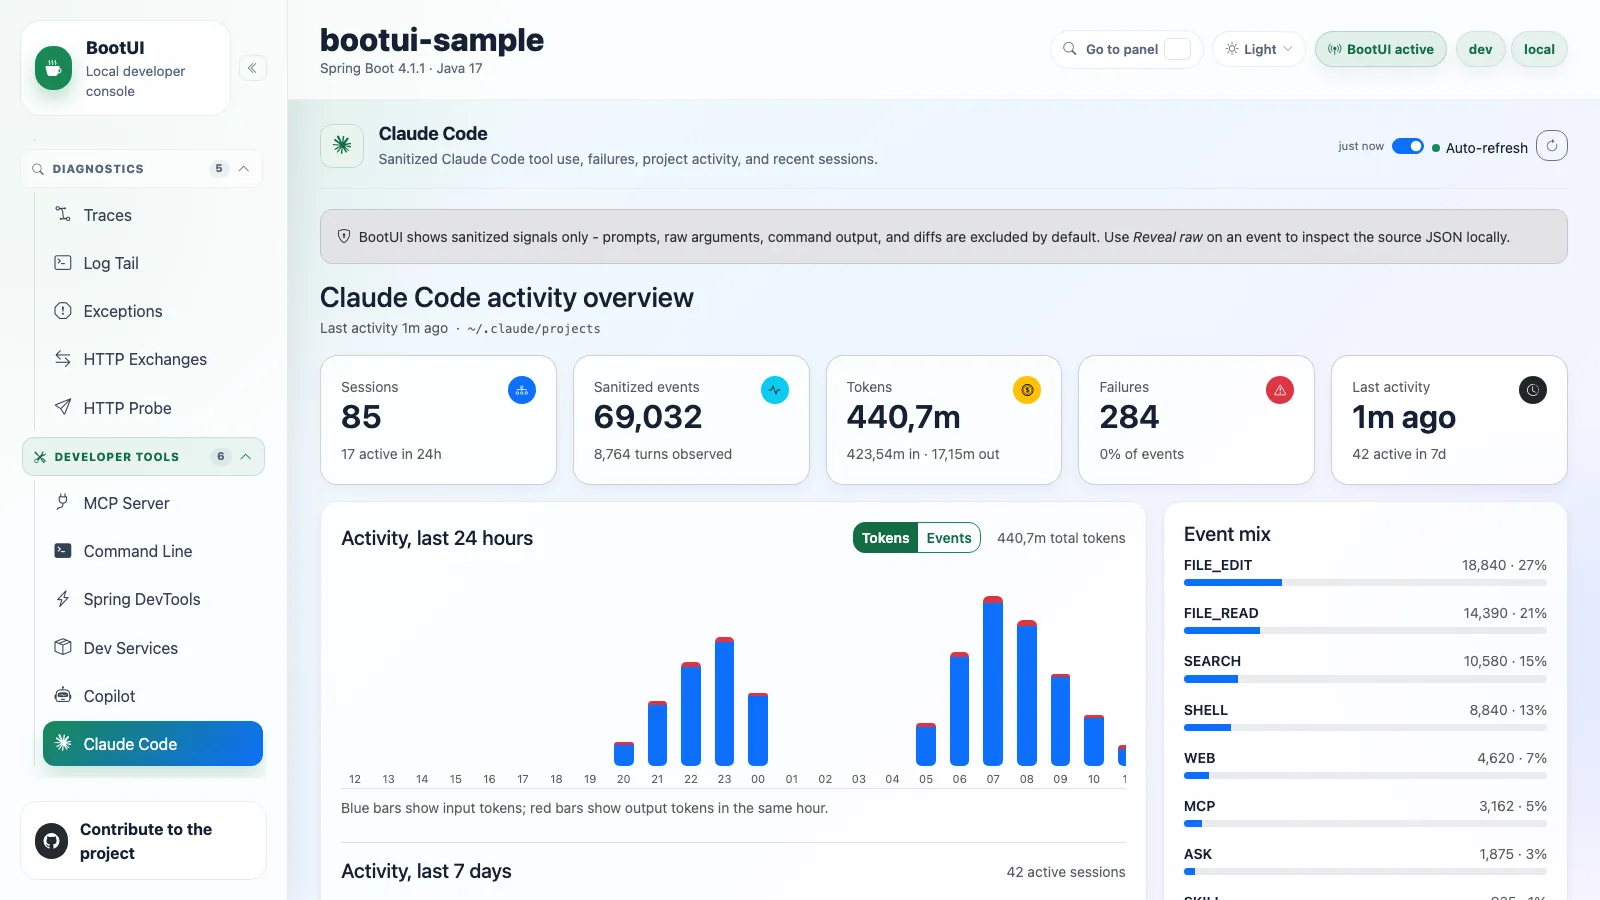This screenshot has height=900, width=1600.
Task: Click the local profile badge
Action: tap(1539, 49)
